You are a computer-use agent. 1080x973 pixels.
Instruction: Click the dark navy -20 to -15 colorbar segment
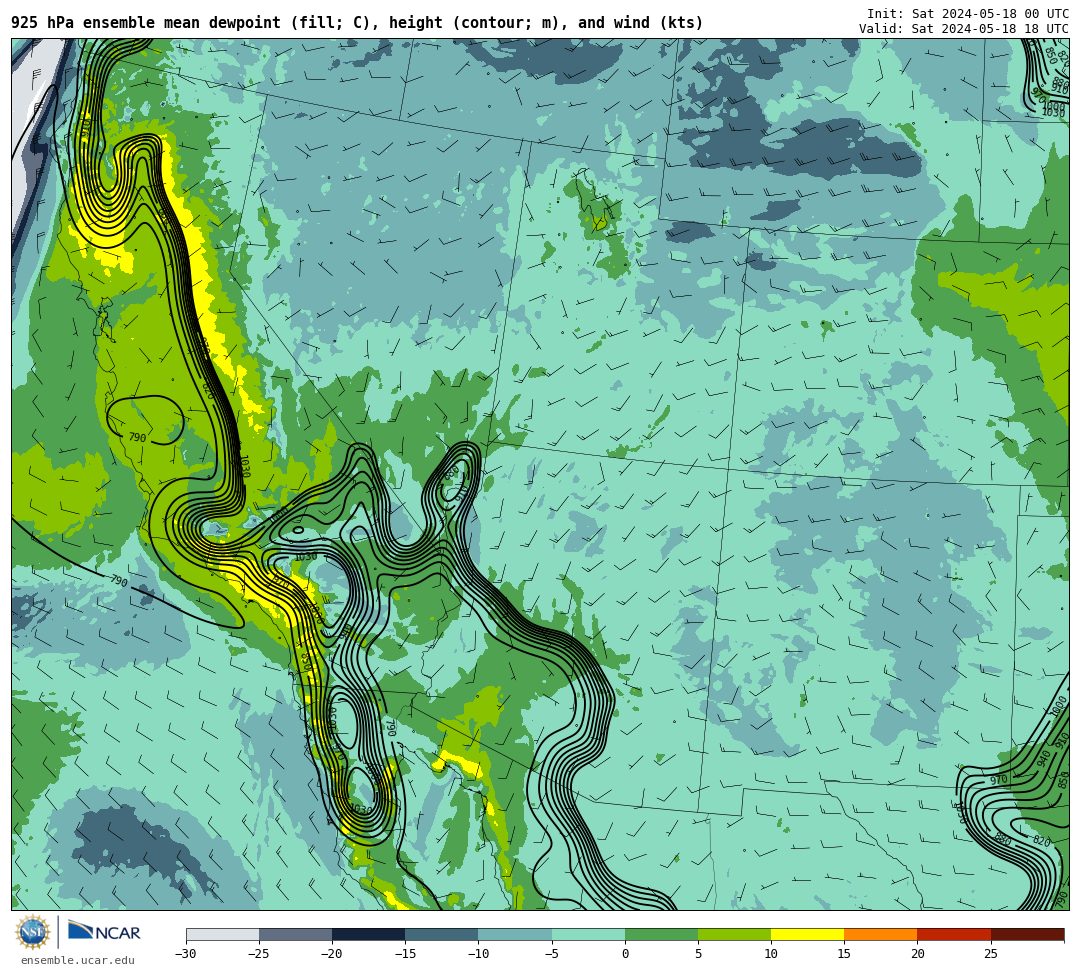click(368, 934)
